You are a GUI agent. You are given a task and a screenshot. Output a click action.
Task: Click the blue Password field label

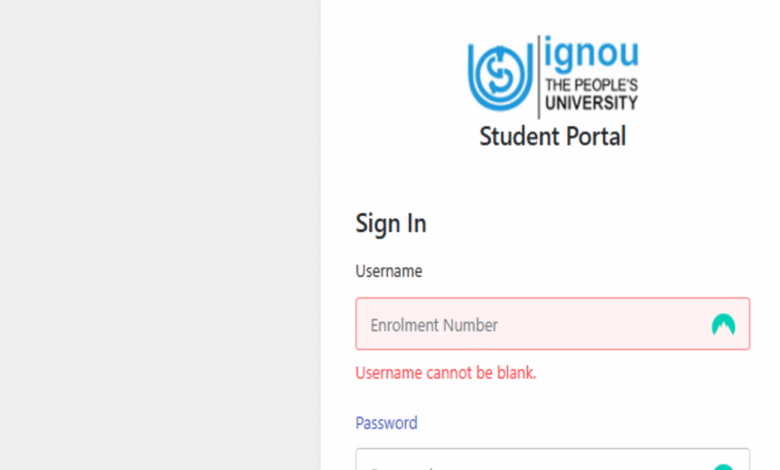click(386, 423)
